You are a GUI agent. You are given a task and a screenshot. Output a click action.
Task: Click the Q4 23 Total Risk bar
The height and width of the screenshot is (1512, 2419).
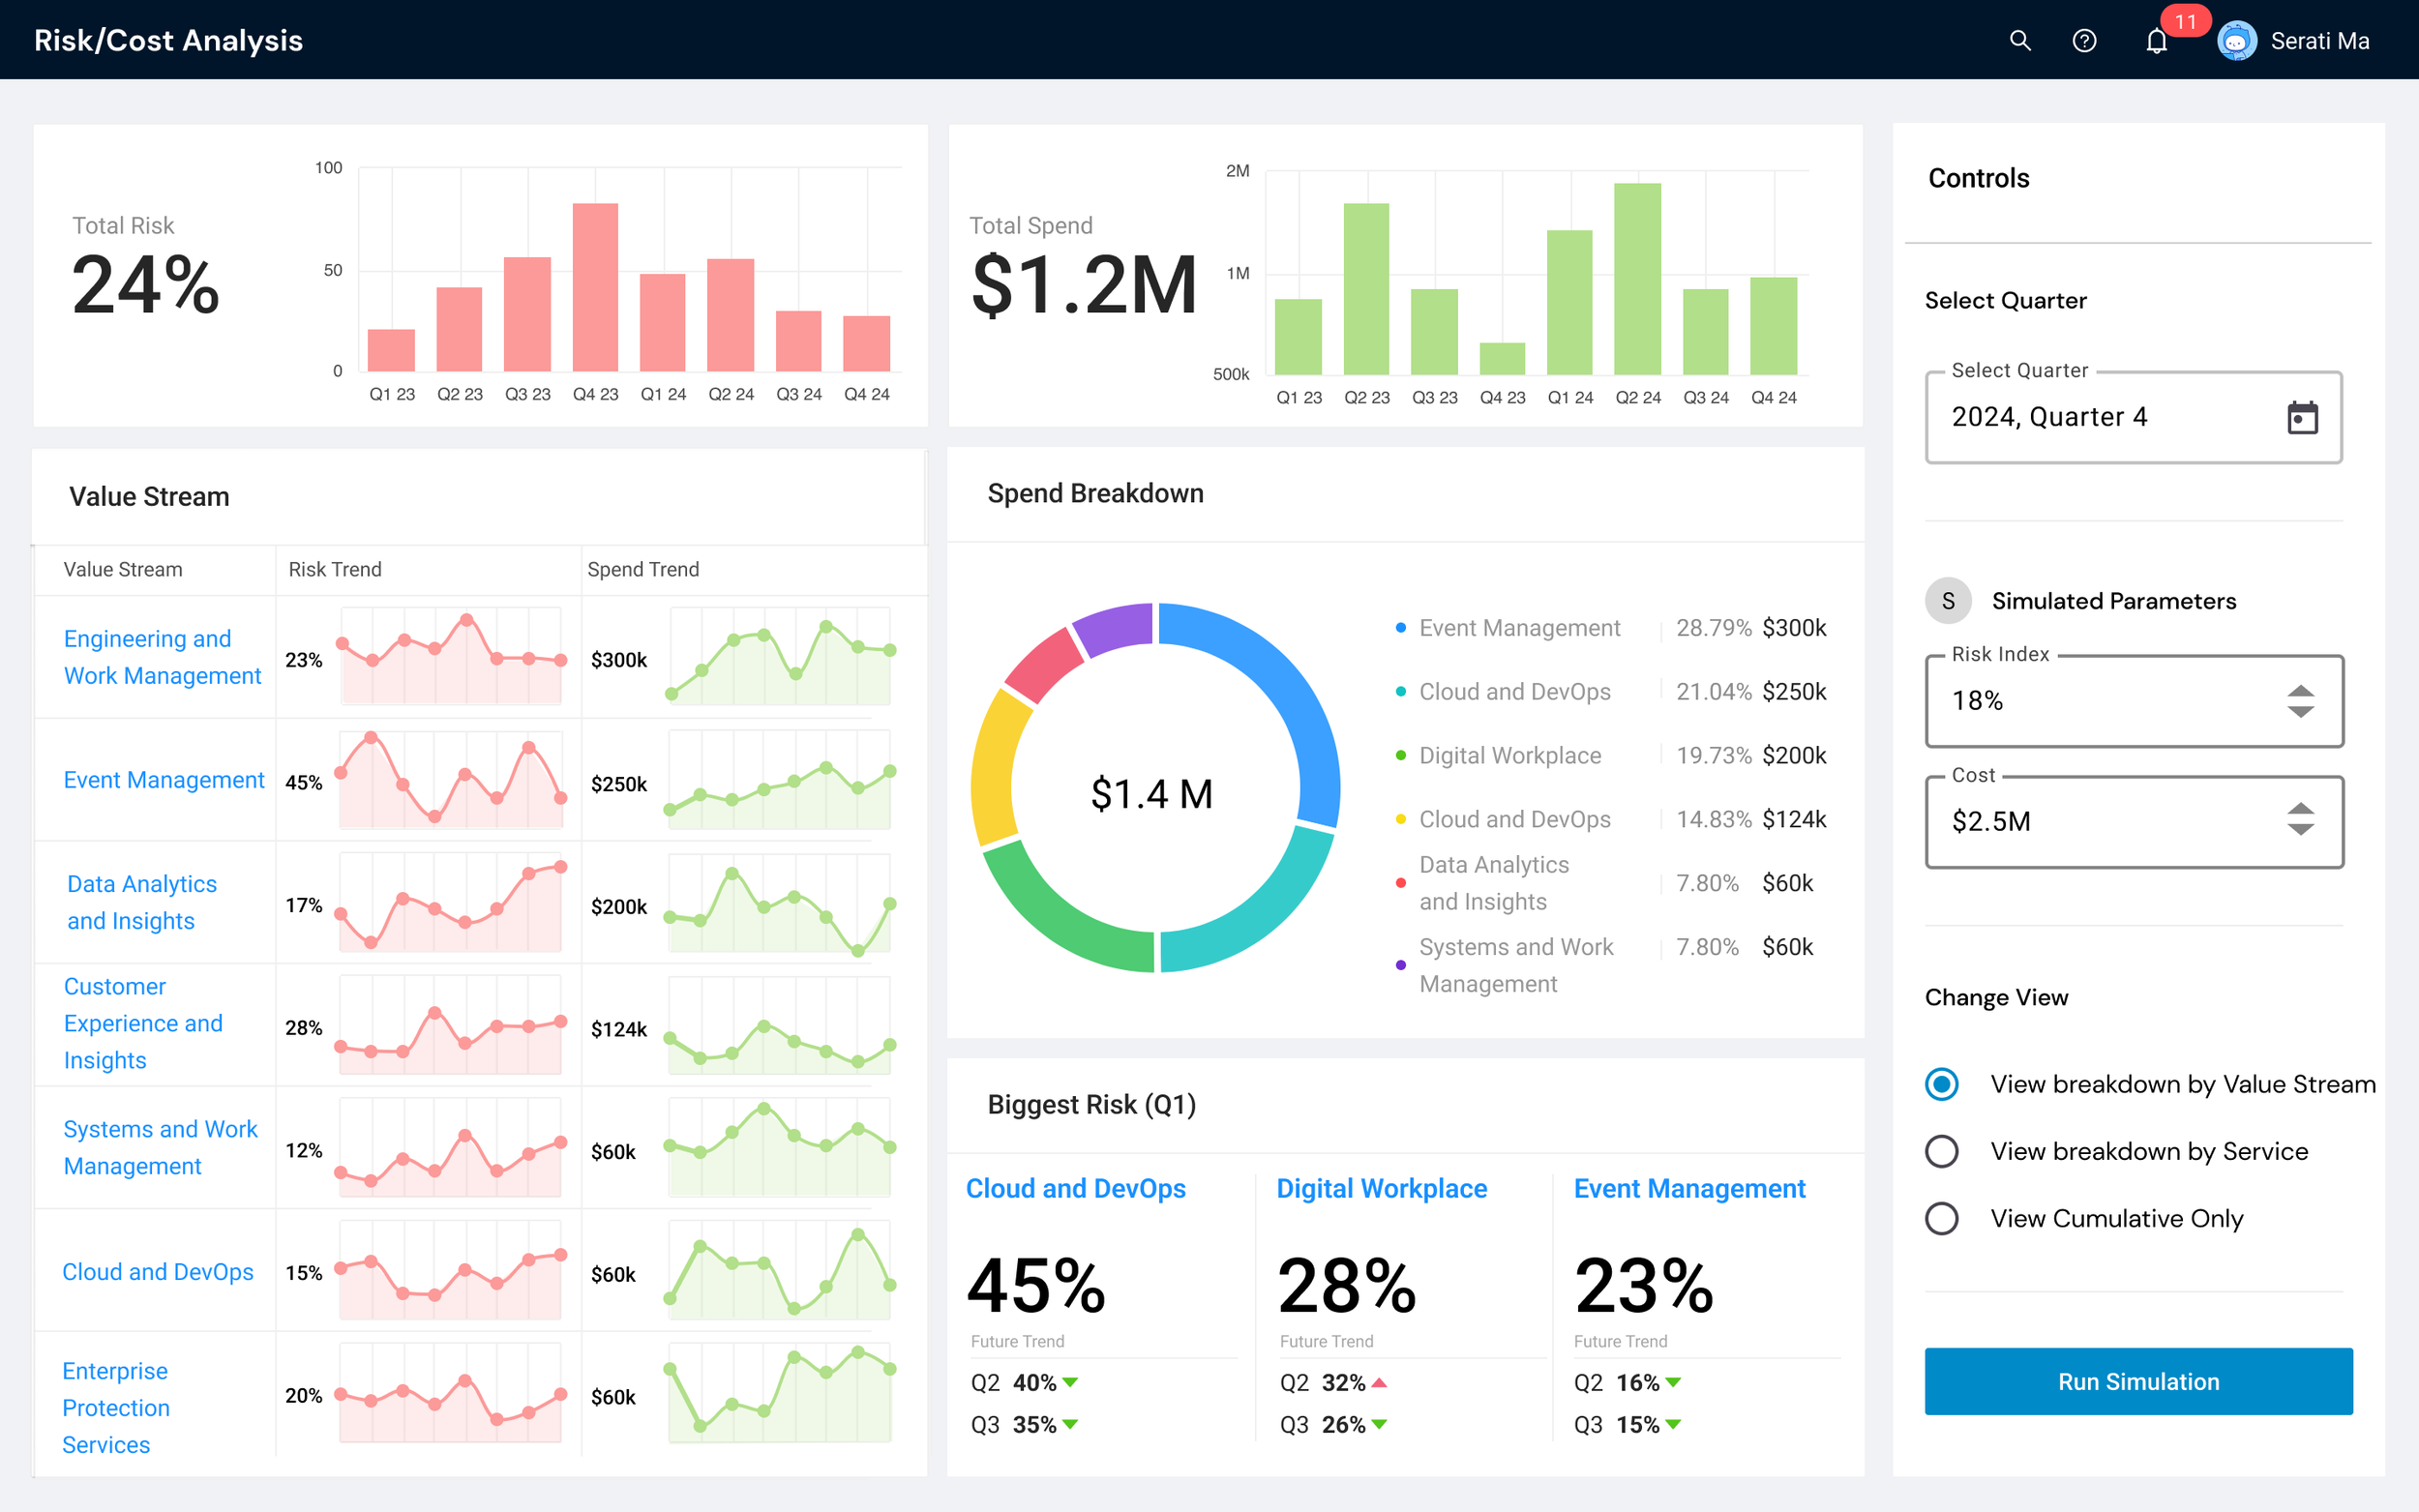tap(595, 287)
